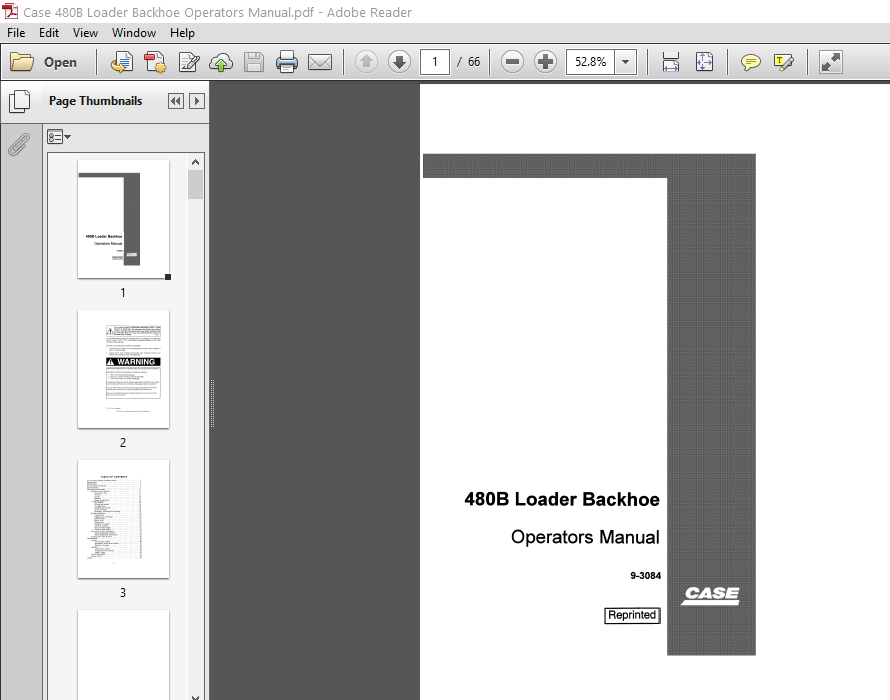Open the File menu
The height and width of the screenshot is (700, 890).
[16, 33]
